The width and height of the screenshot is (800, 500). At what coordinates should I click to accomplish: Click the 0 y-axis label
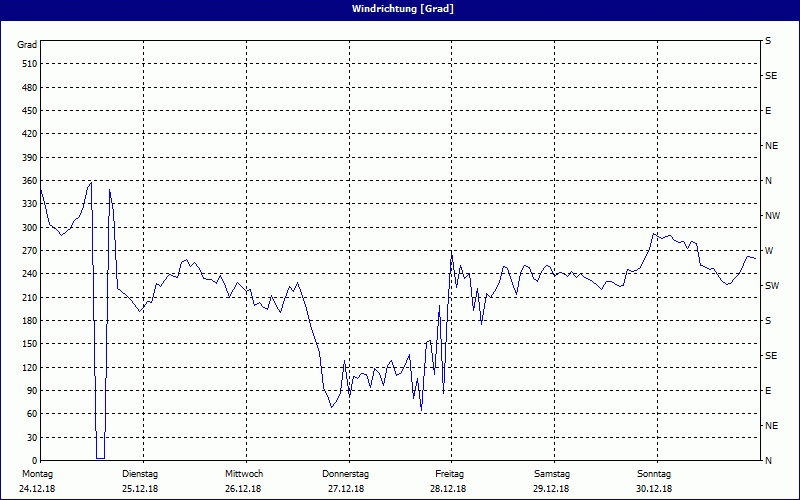click(x=34, y=461)
